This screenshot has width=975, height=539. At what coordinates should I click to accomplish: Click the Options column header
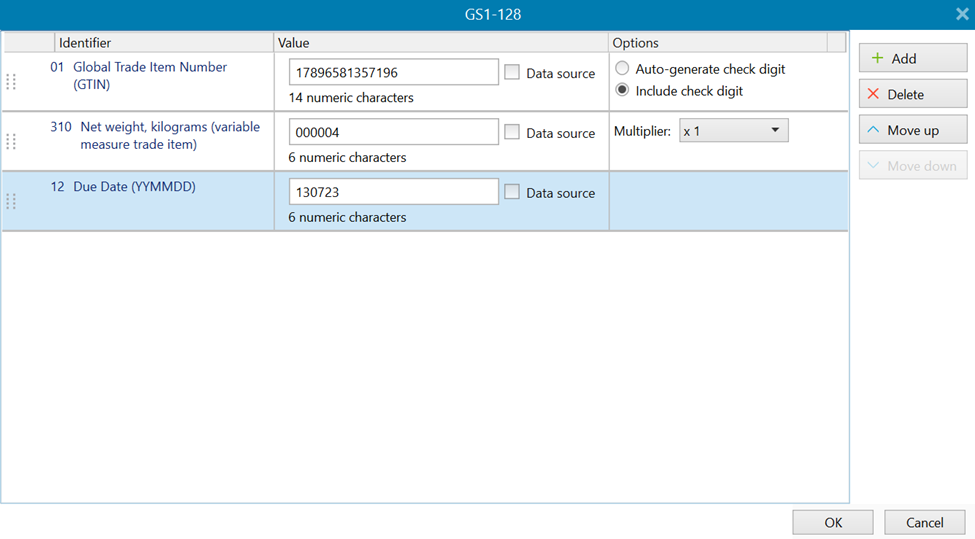point(718,42)
